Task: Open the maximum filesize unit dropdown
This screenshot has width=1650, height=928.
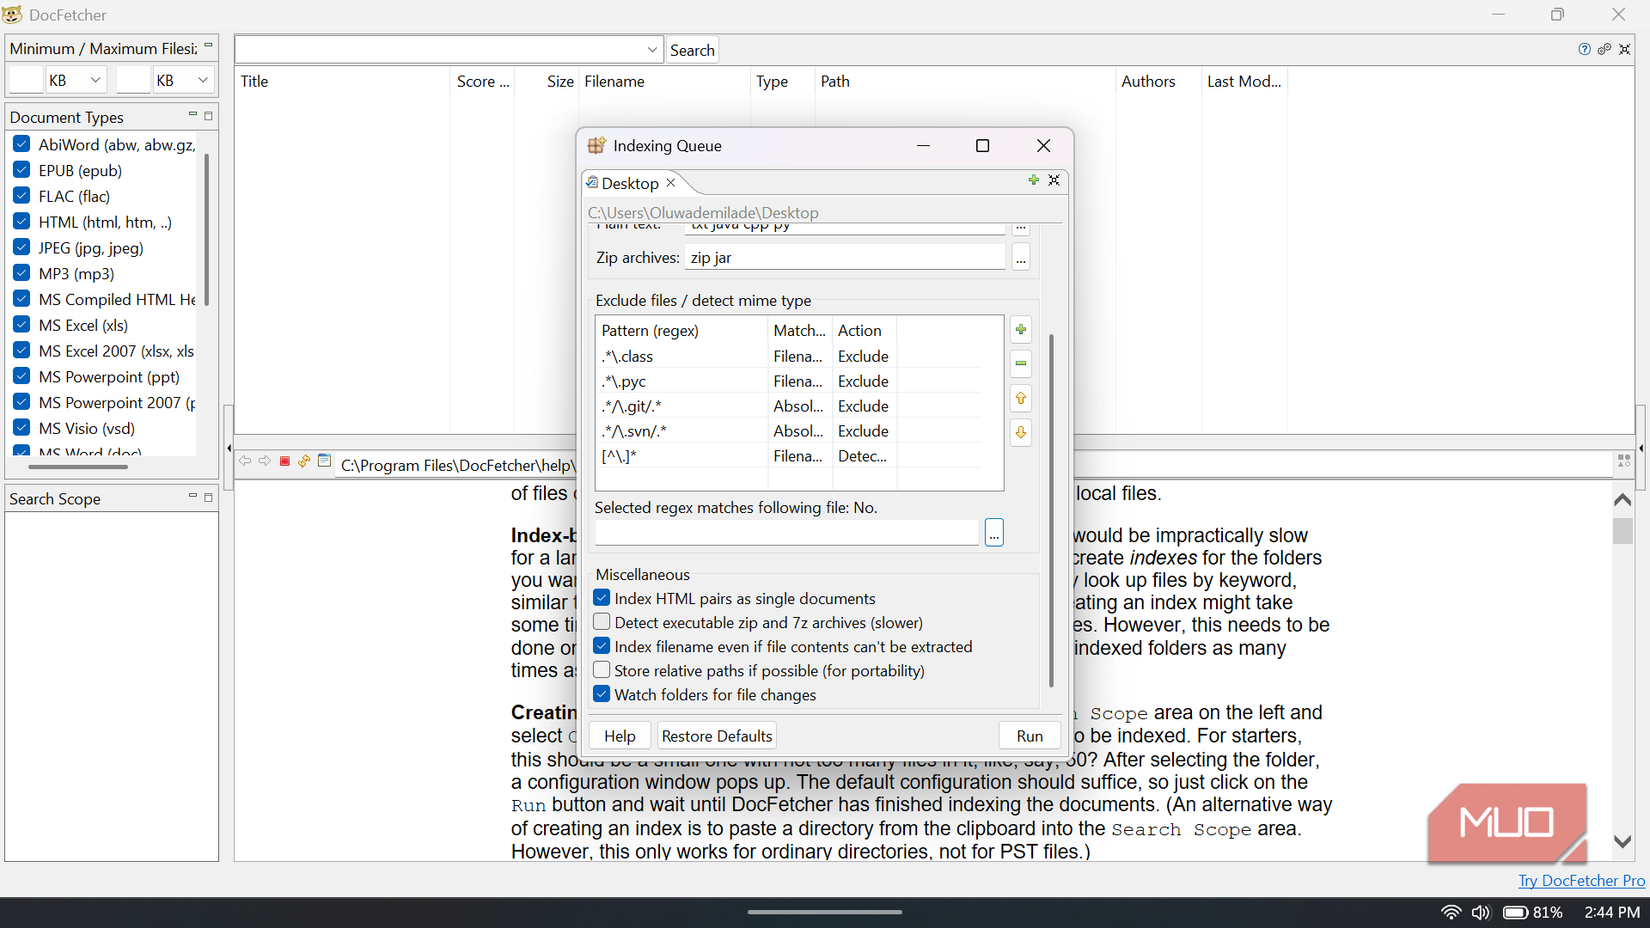Action: (183, 80)
